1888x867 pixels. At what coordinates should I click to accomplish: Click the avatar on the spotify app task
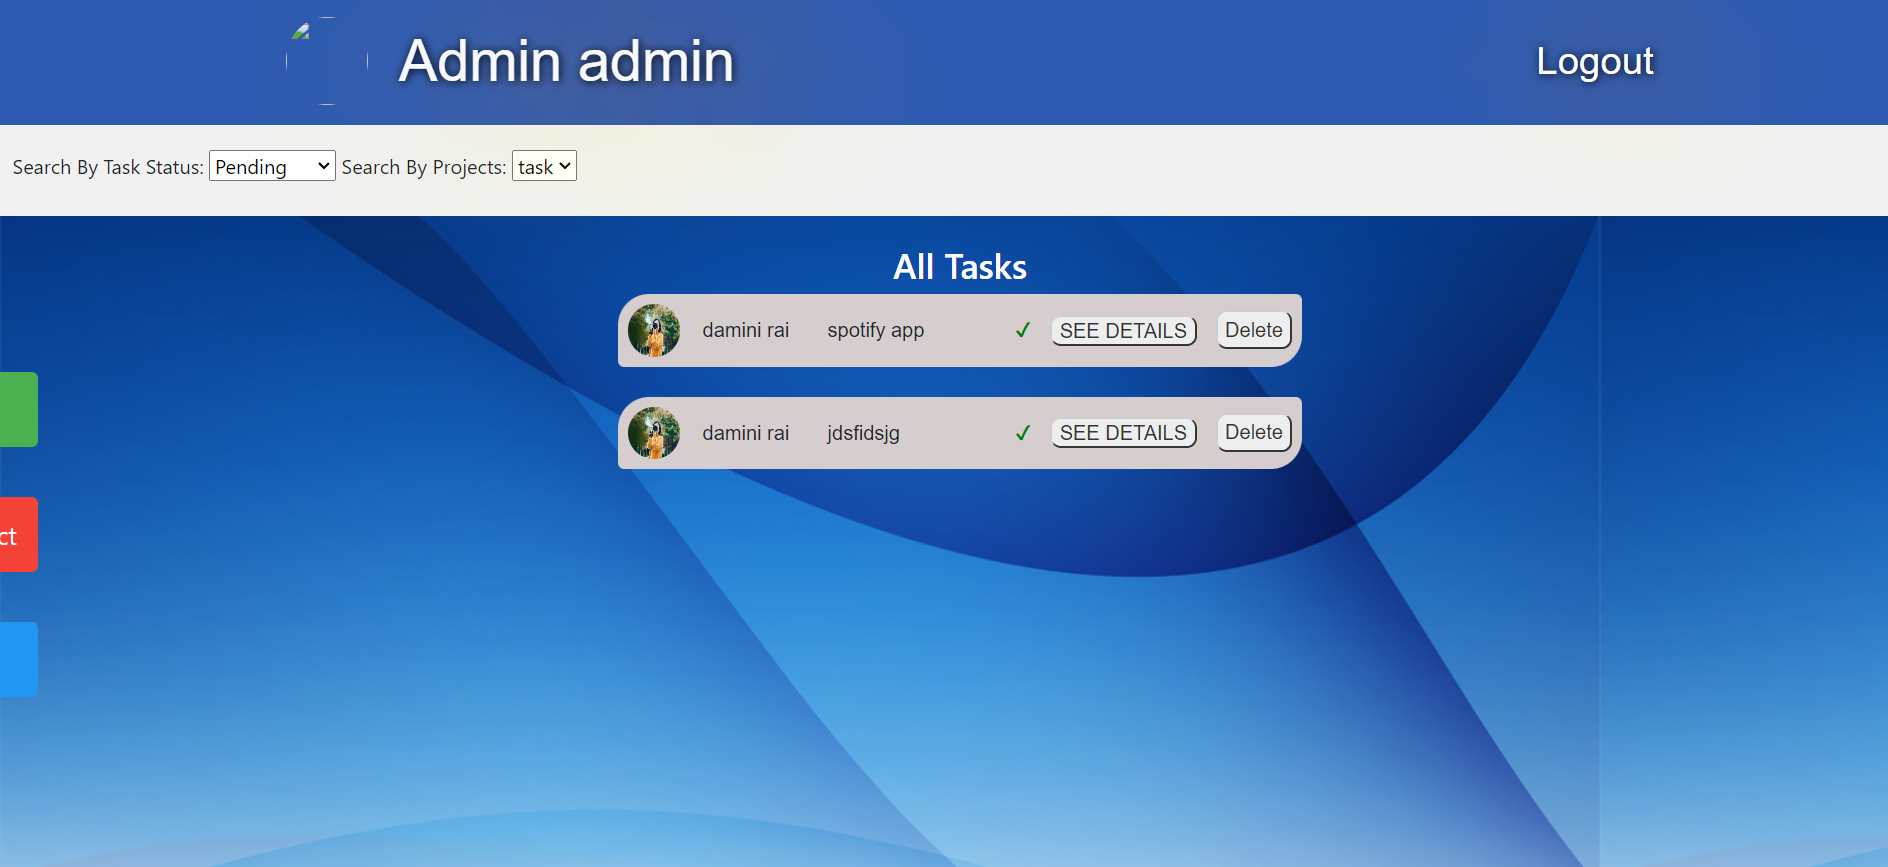[x=654, y=331]
